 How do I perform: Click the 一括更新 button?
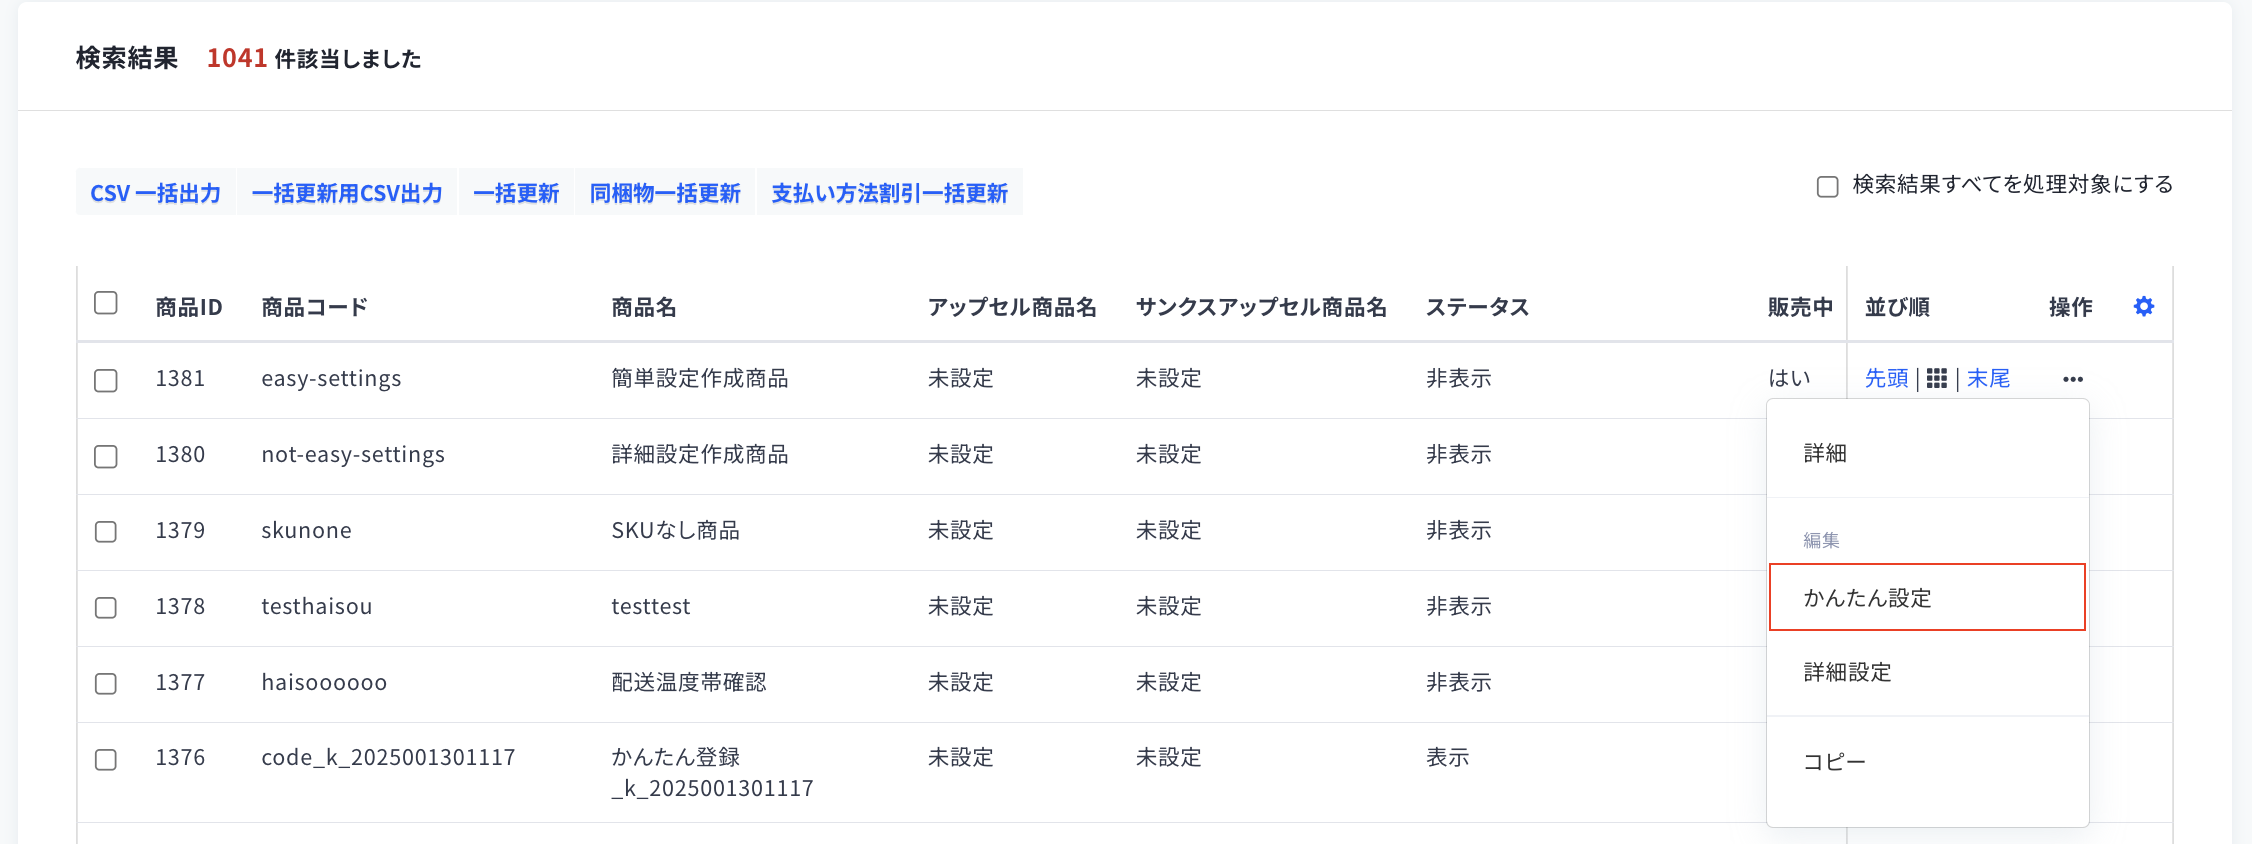pos(516,192)
